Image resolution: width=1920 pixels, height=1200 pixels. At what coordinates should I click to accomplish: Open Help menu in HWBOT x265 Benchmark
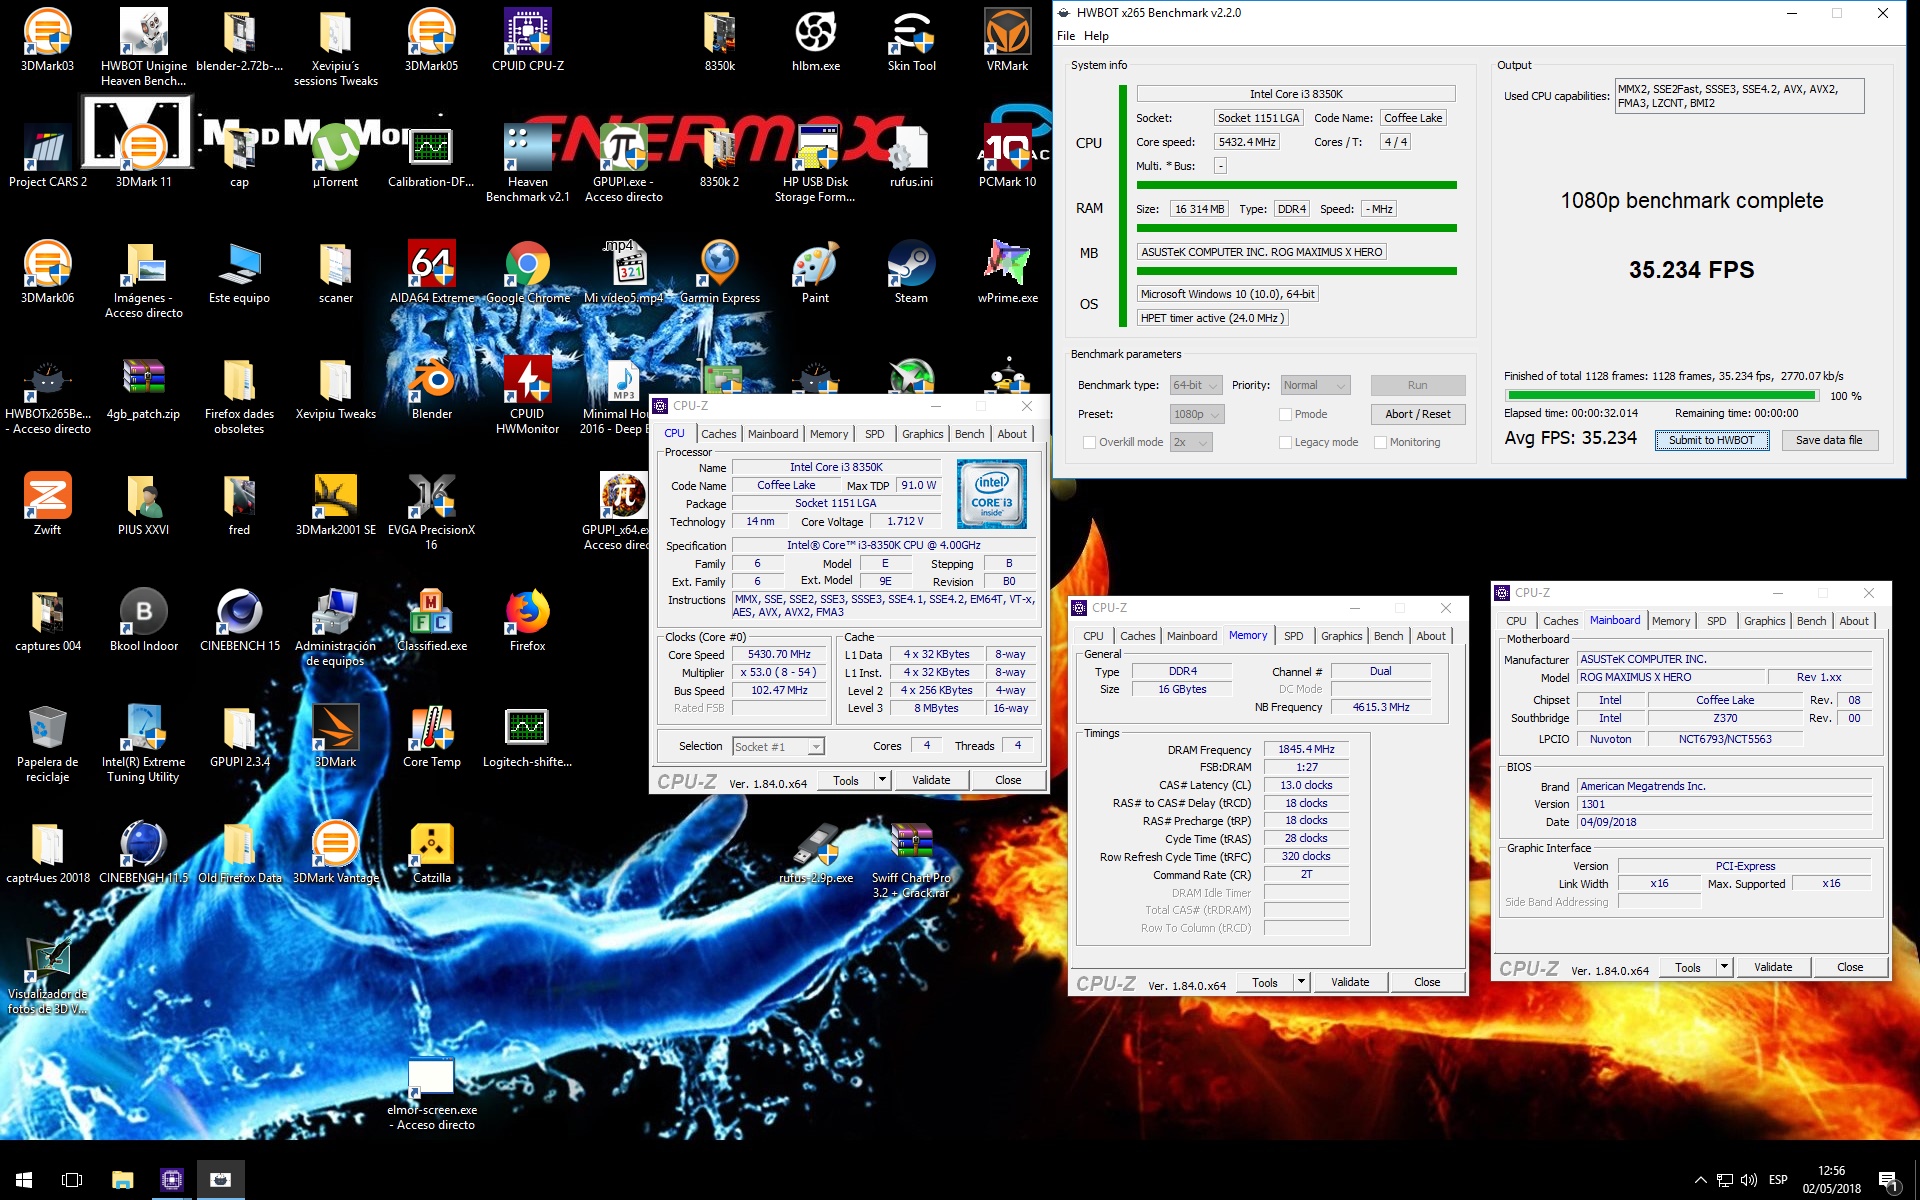1096,36
